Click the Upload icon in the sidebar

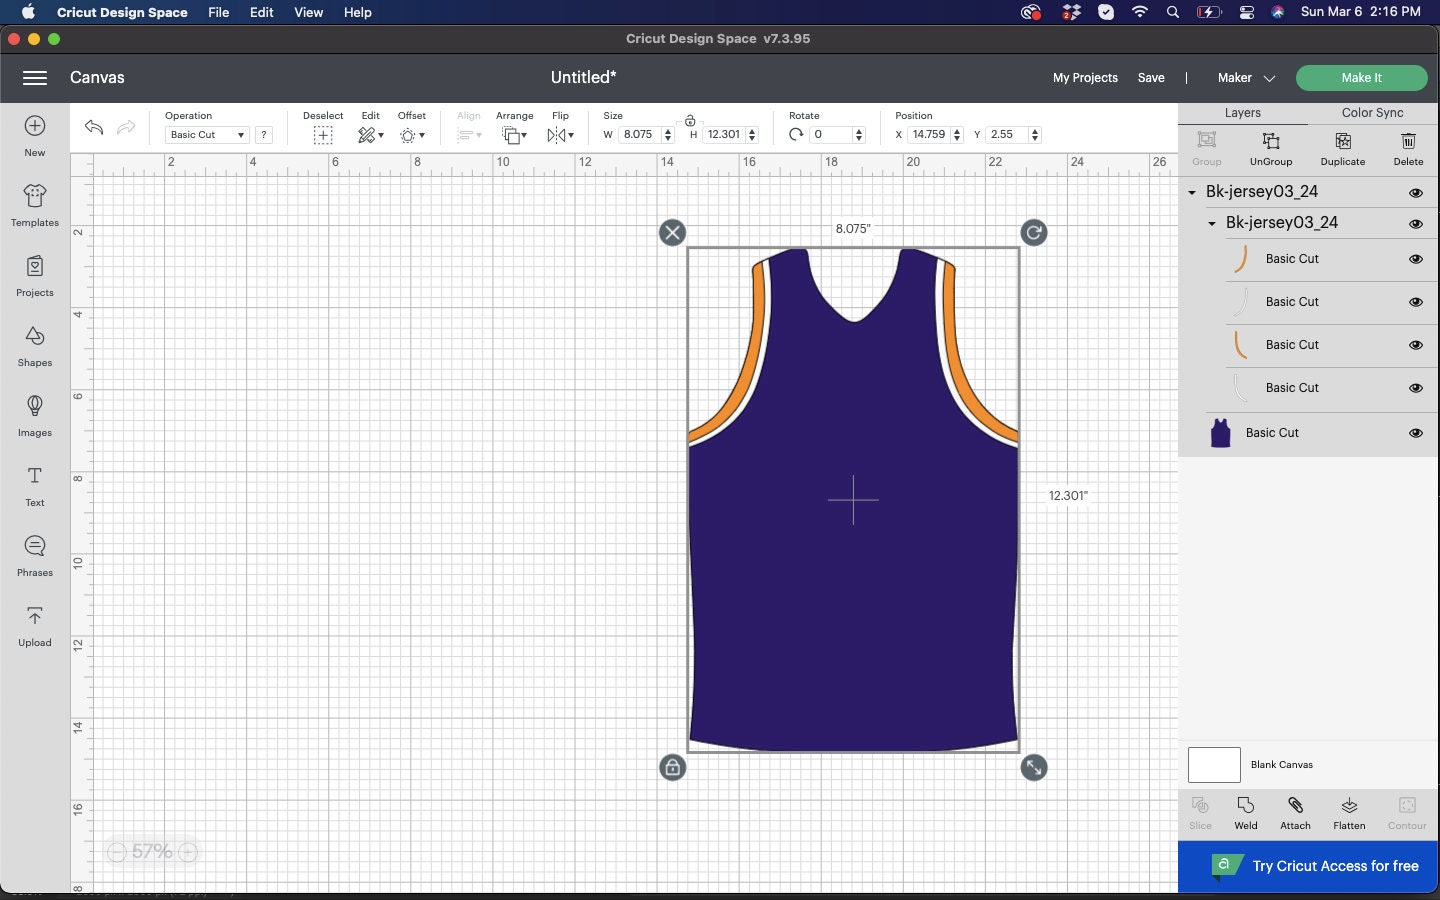point(34,625)
